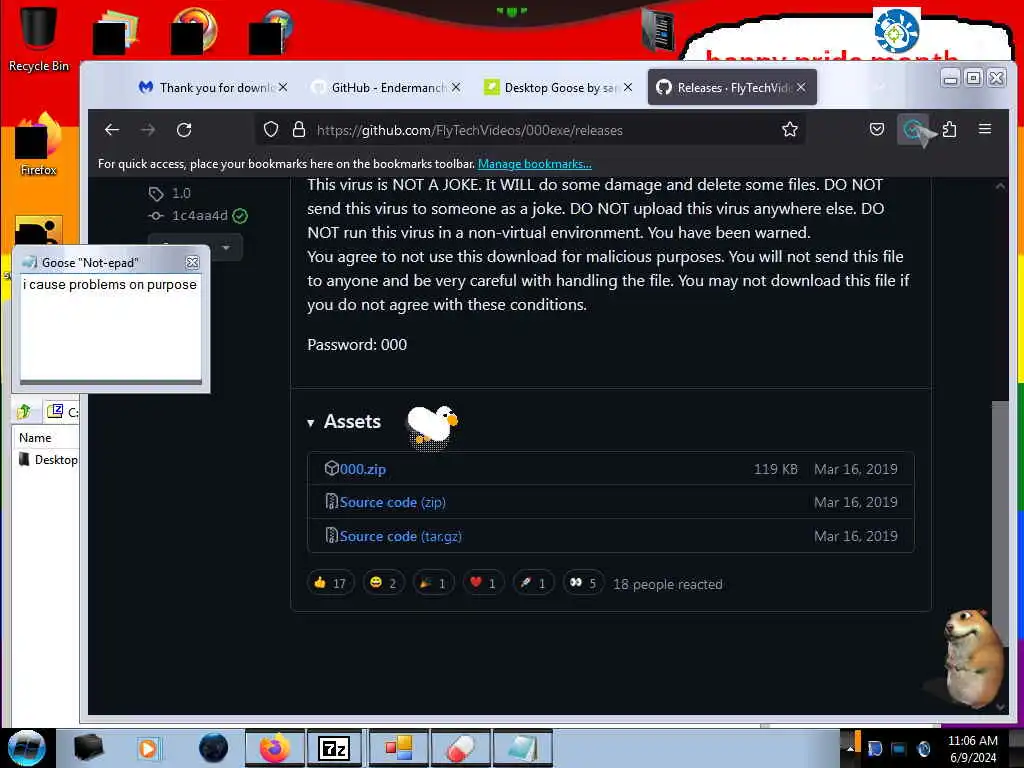
Task: Click the black box taskbar icon
Action: tap(88, 748)
